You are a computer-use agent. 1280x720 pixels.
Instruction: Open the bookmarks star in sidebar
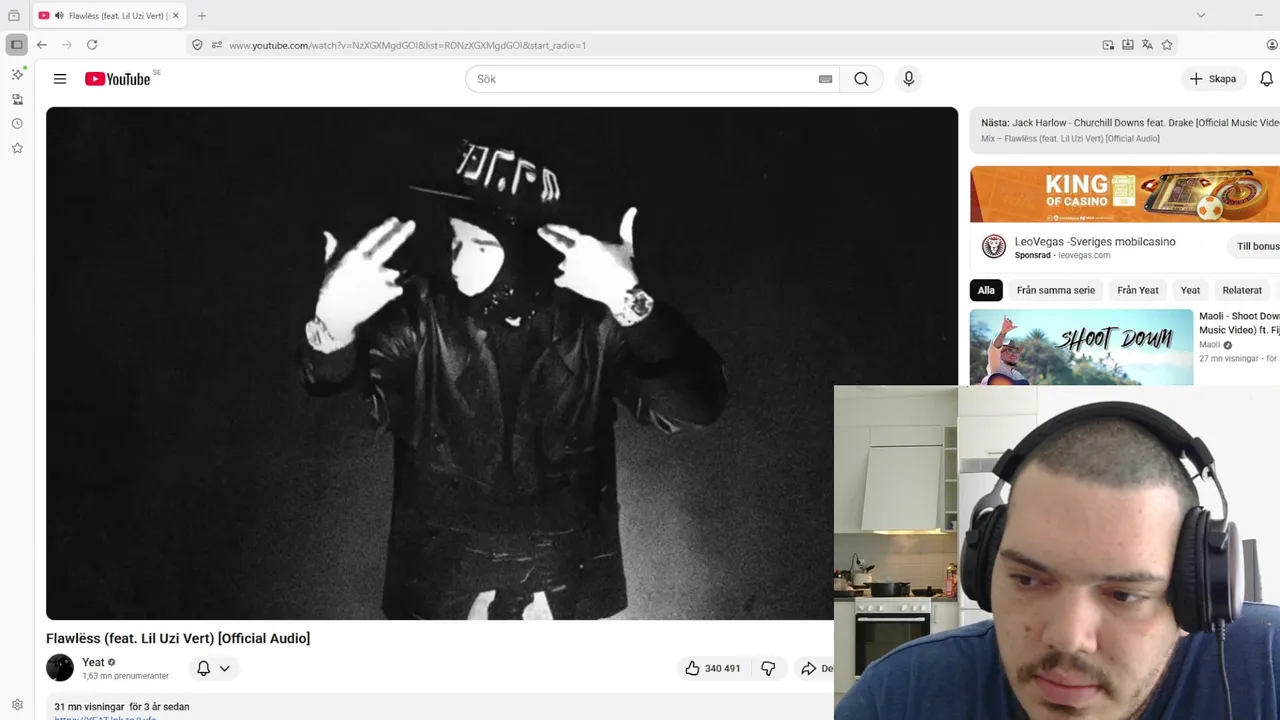pos(17,148)
